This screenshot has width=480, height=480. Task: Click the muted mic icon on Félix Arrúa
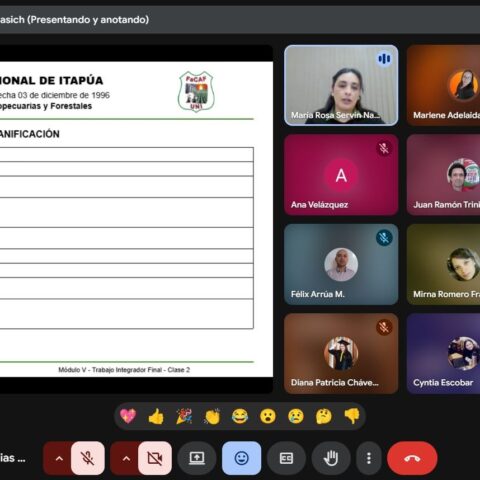(384, 238)
